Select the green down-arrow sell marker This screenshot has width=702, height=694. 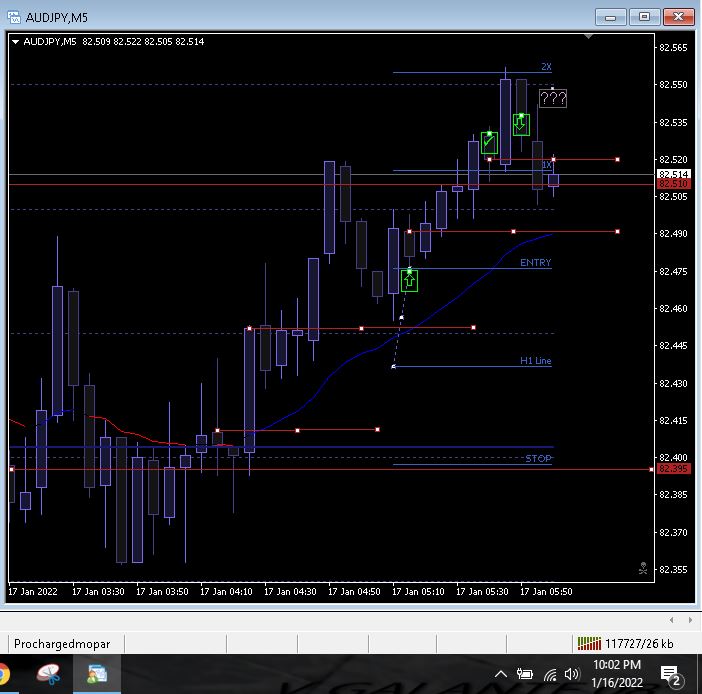point(521,124)
